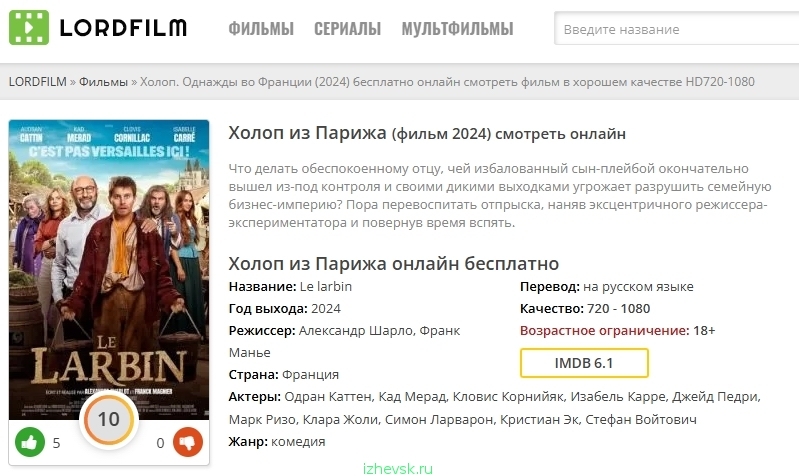Go to LORDFILM breadcrumb home link
The width and height of the screenshot is (799, 476).
pos(38,82)
